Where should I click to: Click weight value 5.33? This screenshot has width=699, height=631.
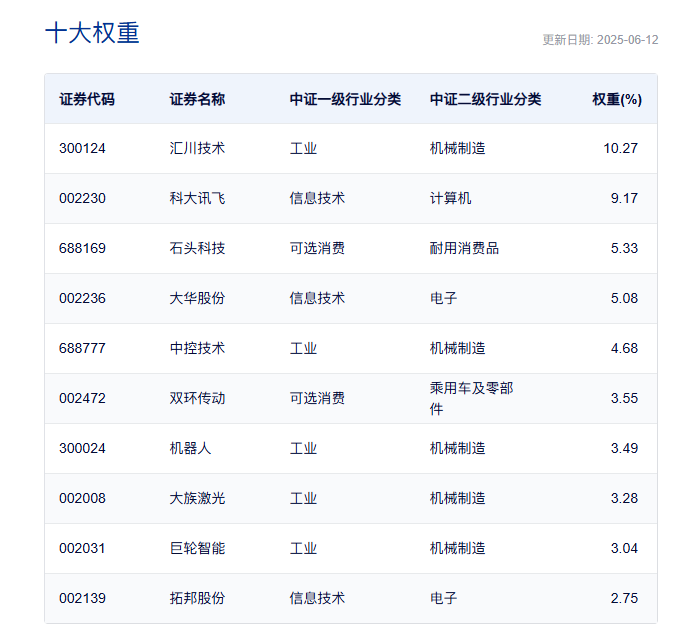click(x=624, y=248)
